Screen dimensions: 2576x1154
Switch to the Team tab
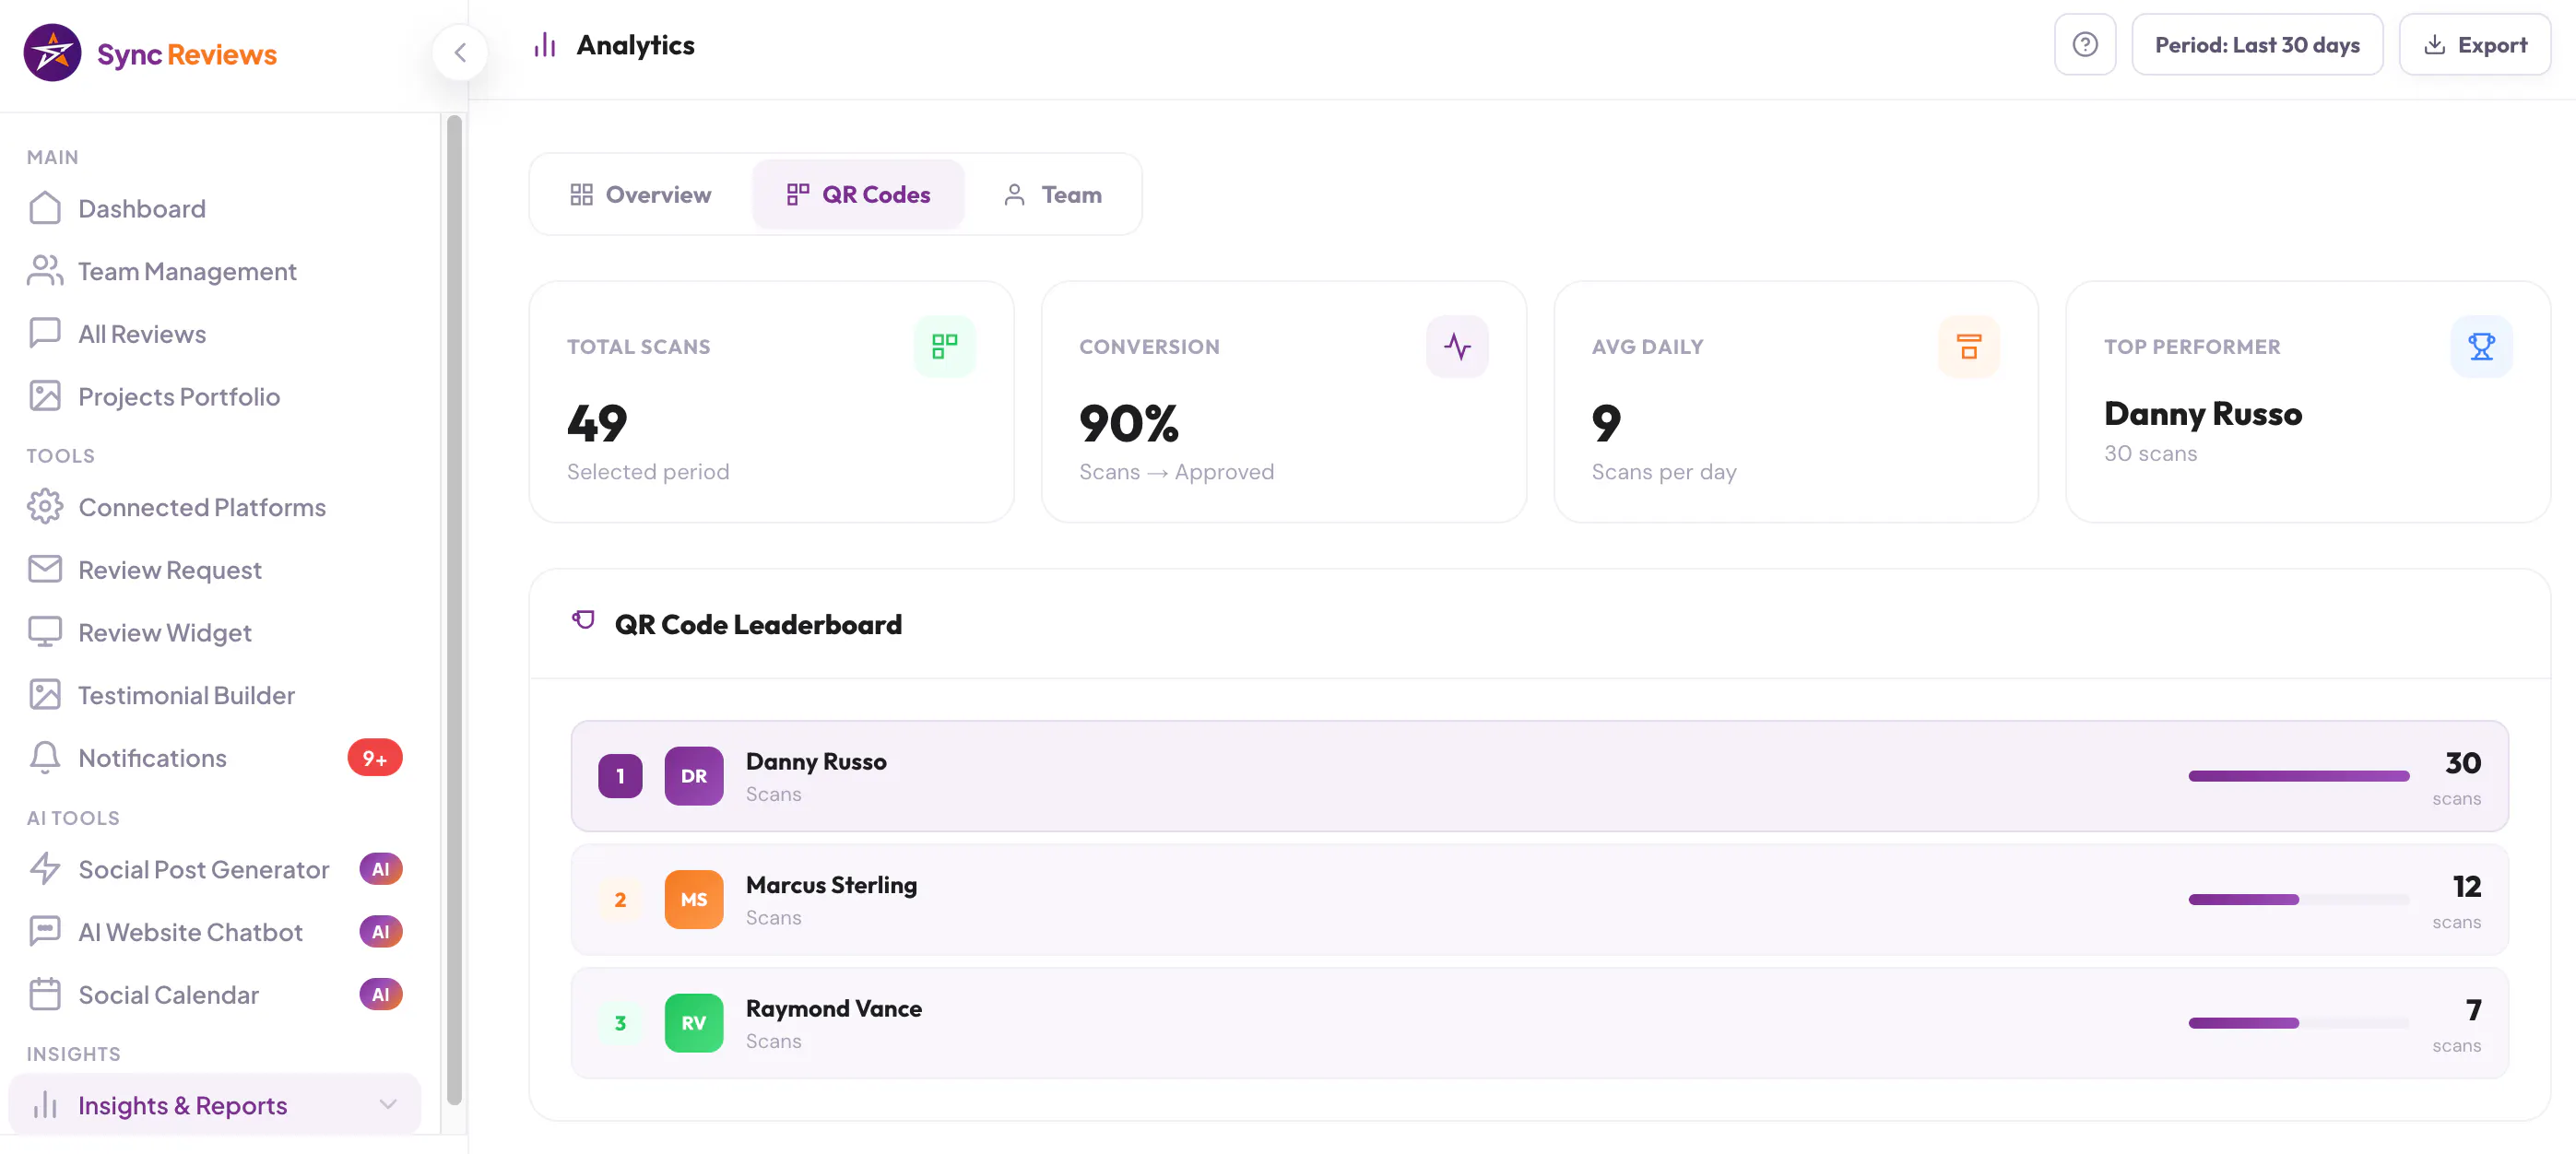coord(1052,194)
